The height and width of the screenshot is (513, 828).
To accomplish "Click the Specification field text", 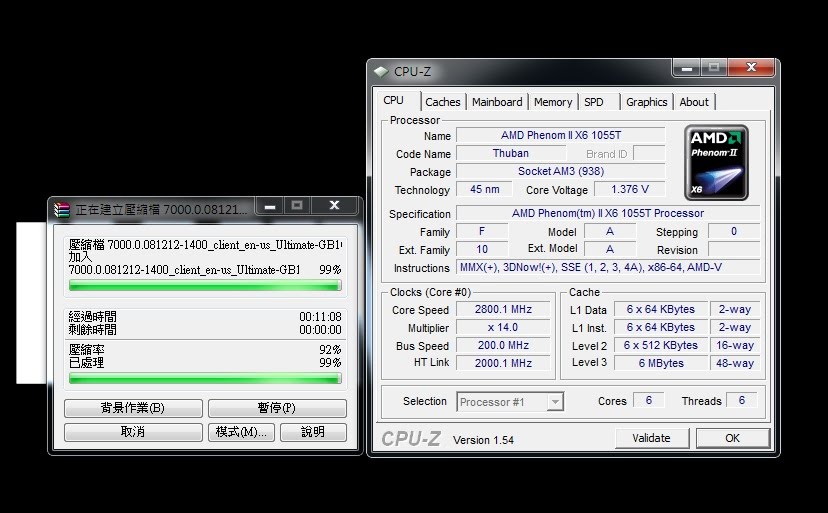I will [x=608, y=213].
